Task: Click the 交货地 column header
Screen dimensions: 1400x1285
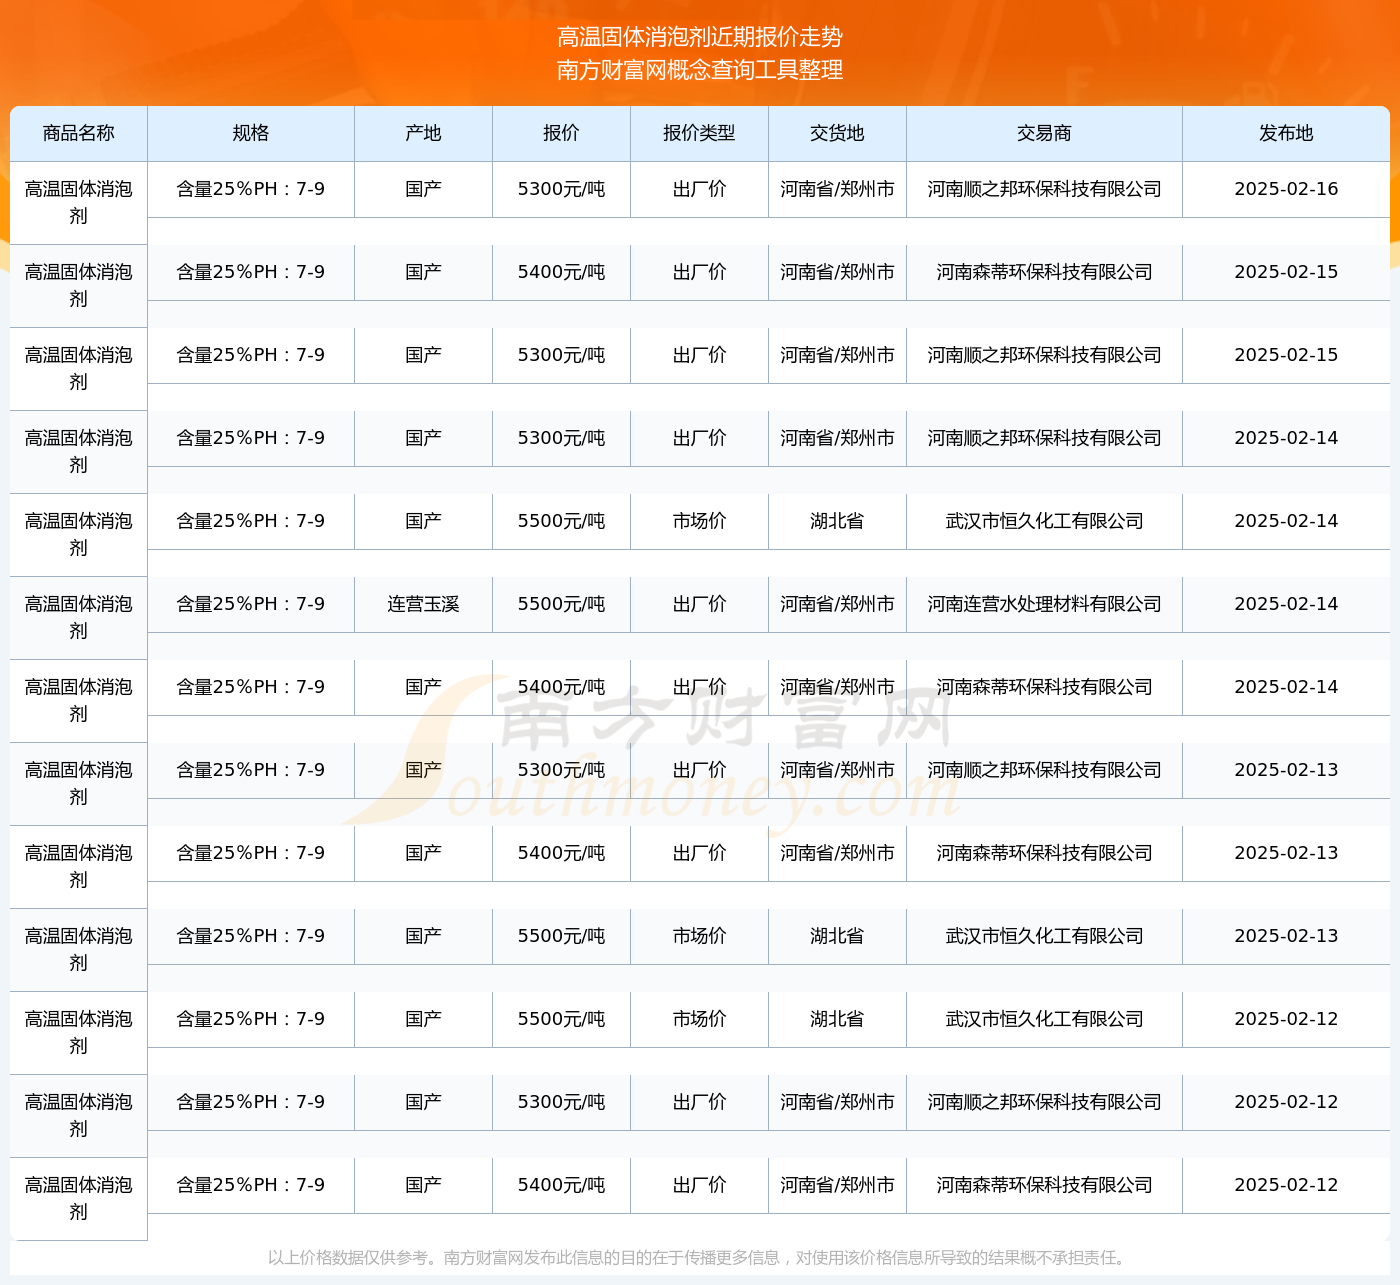Action: click(837, 133)
